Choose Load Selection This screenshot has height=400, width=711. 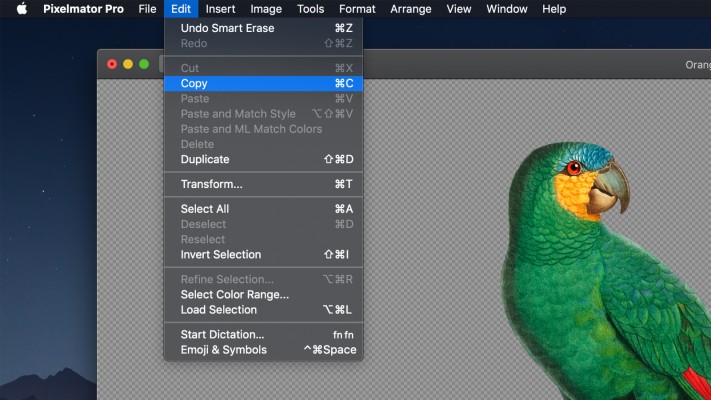coord(218,310)
